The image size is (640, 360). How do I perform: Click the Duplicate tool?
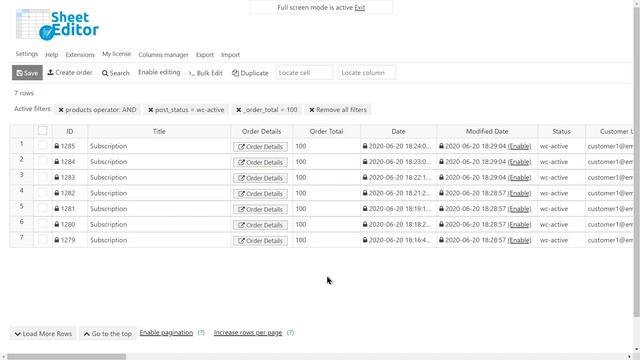coord(250,73)
